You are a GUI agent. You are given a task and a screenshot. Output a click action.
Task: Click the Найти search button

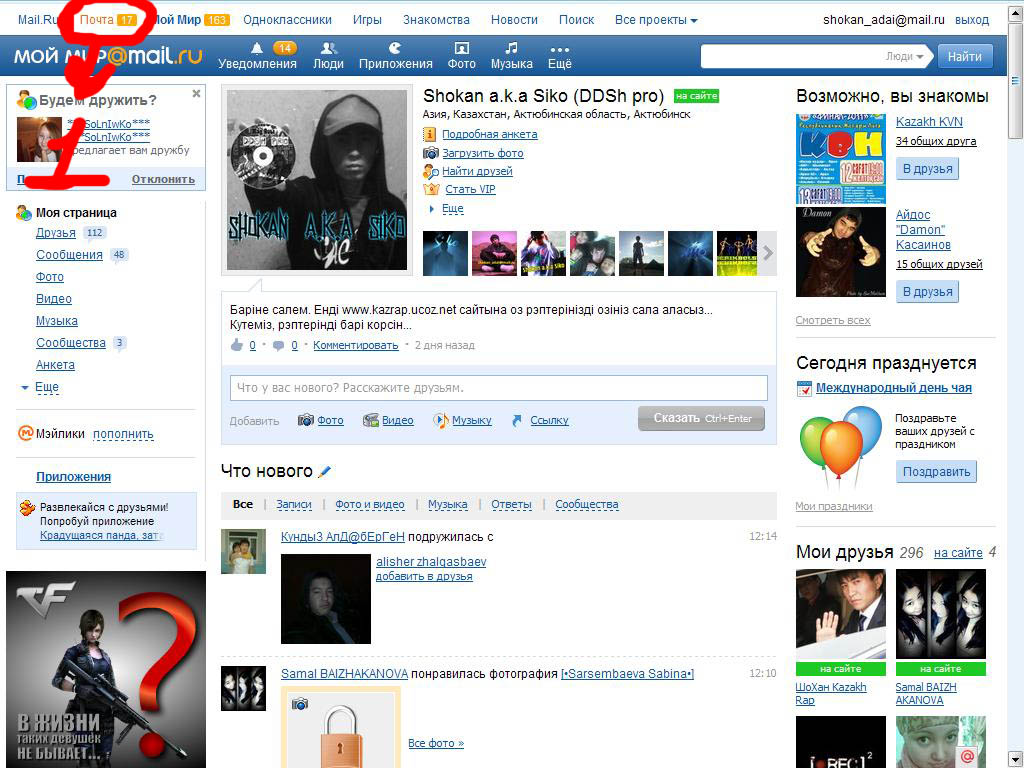coord(965,56)
